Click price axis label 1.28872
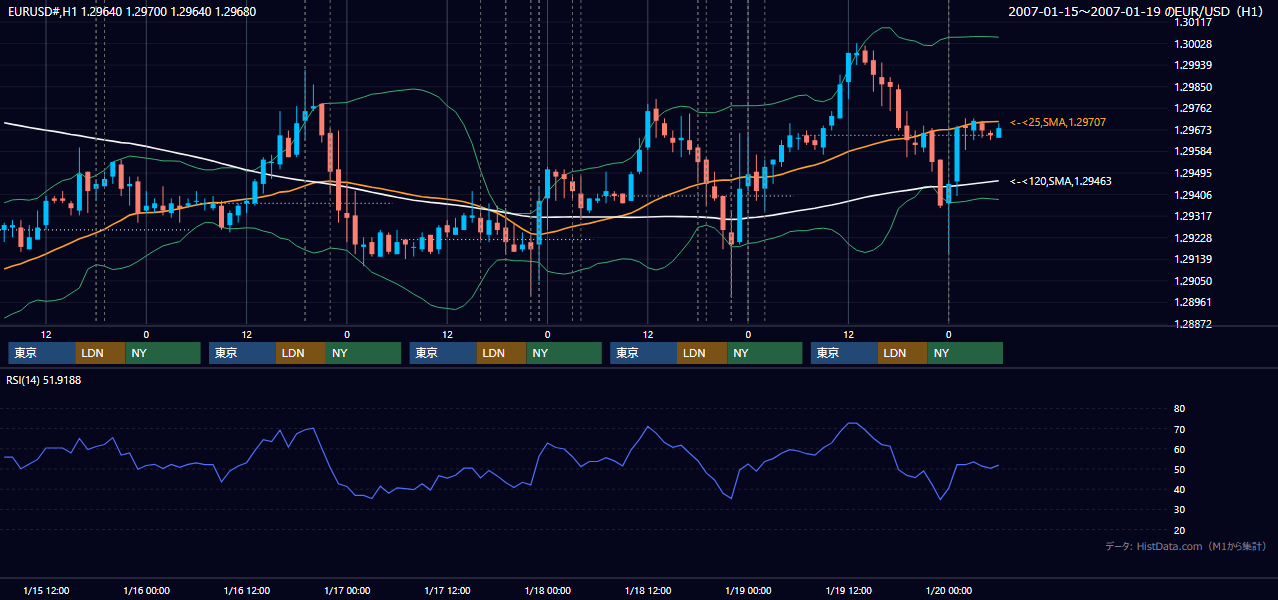 (x=1192, y=324)
